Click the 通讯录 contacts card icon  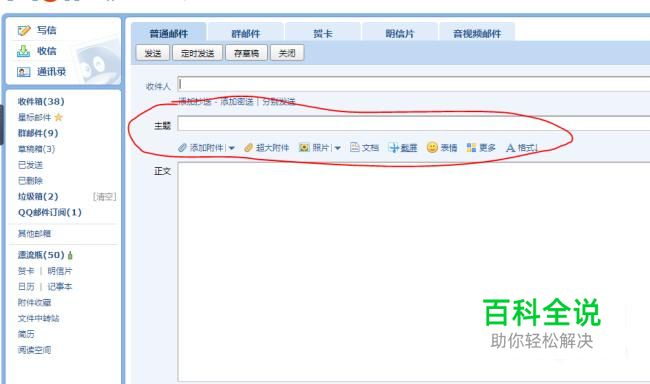24,72
